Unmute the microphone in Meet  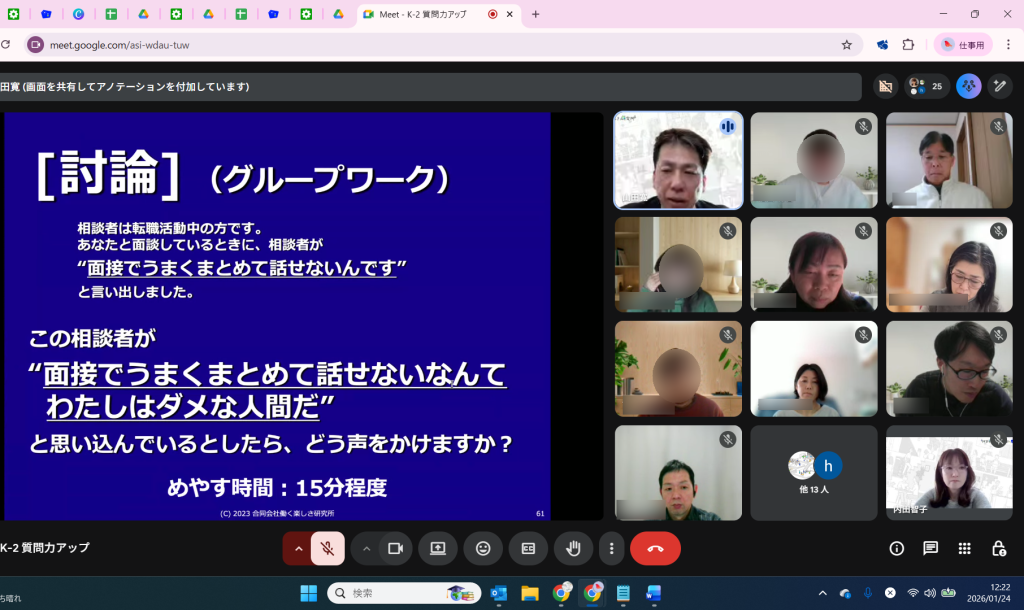pyautogui.click(x=327, y=548)
